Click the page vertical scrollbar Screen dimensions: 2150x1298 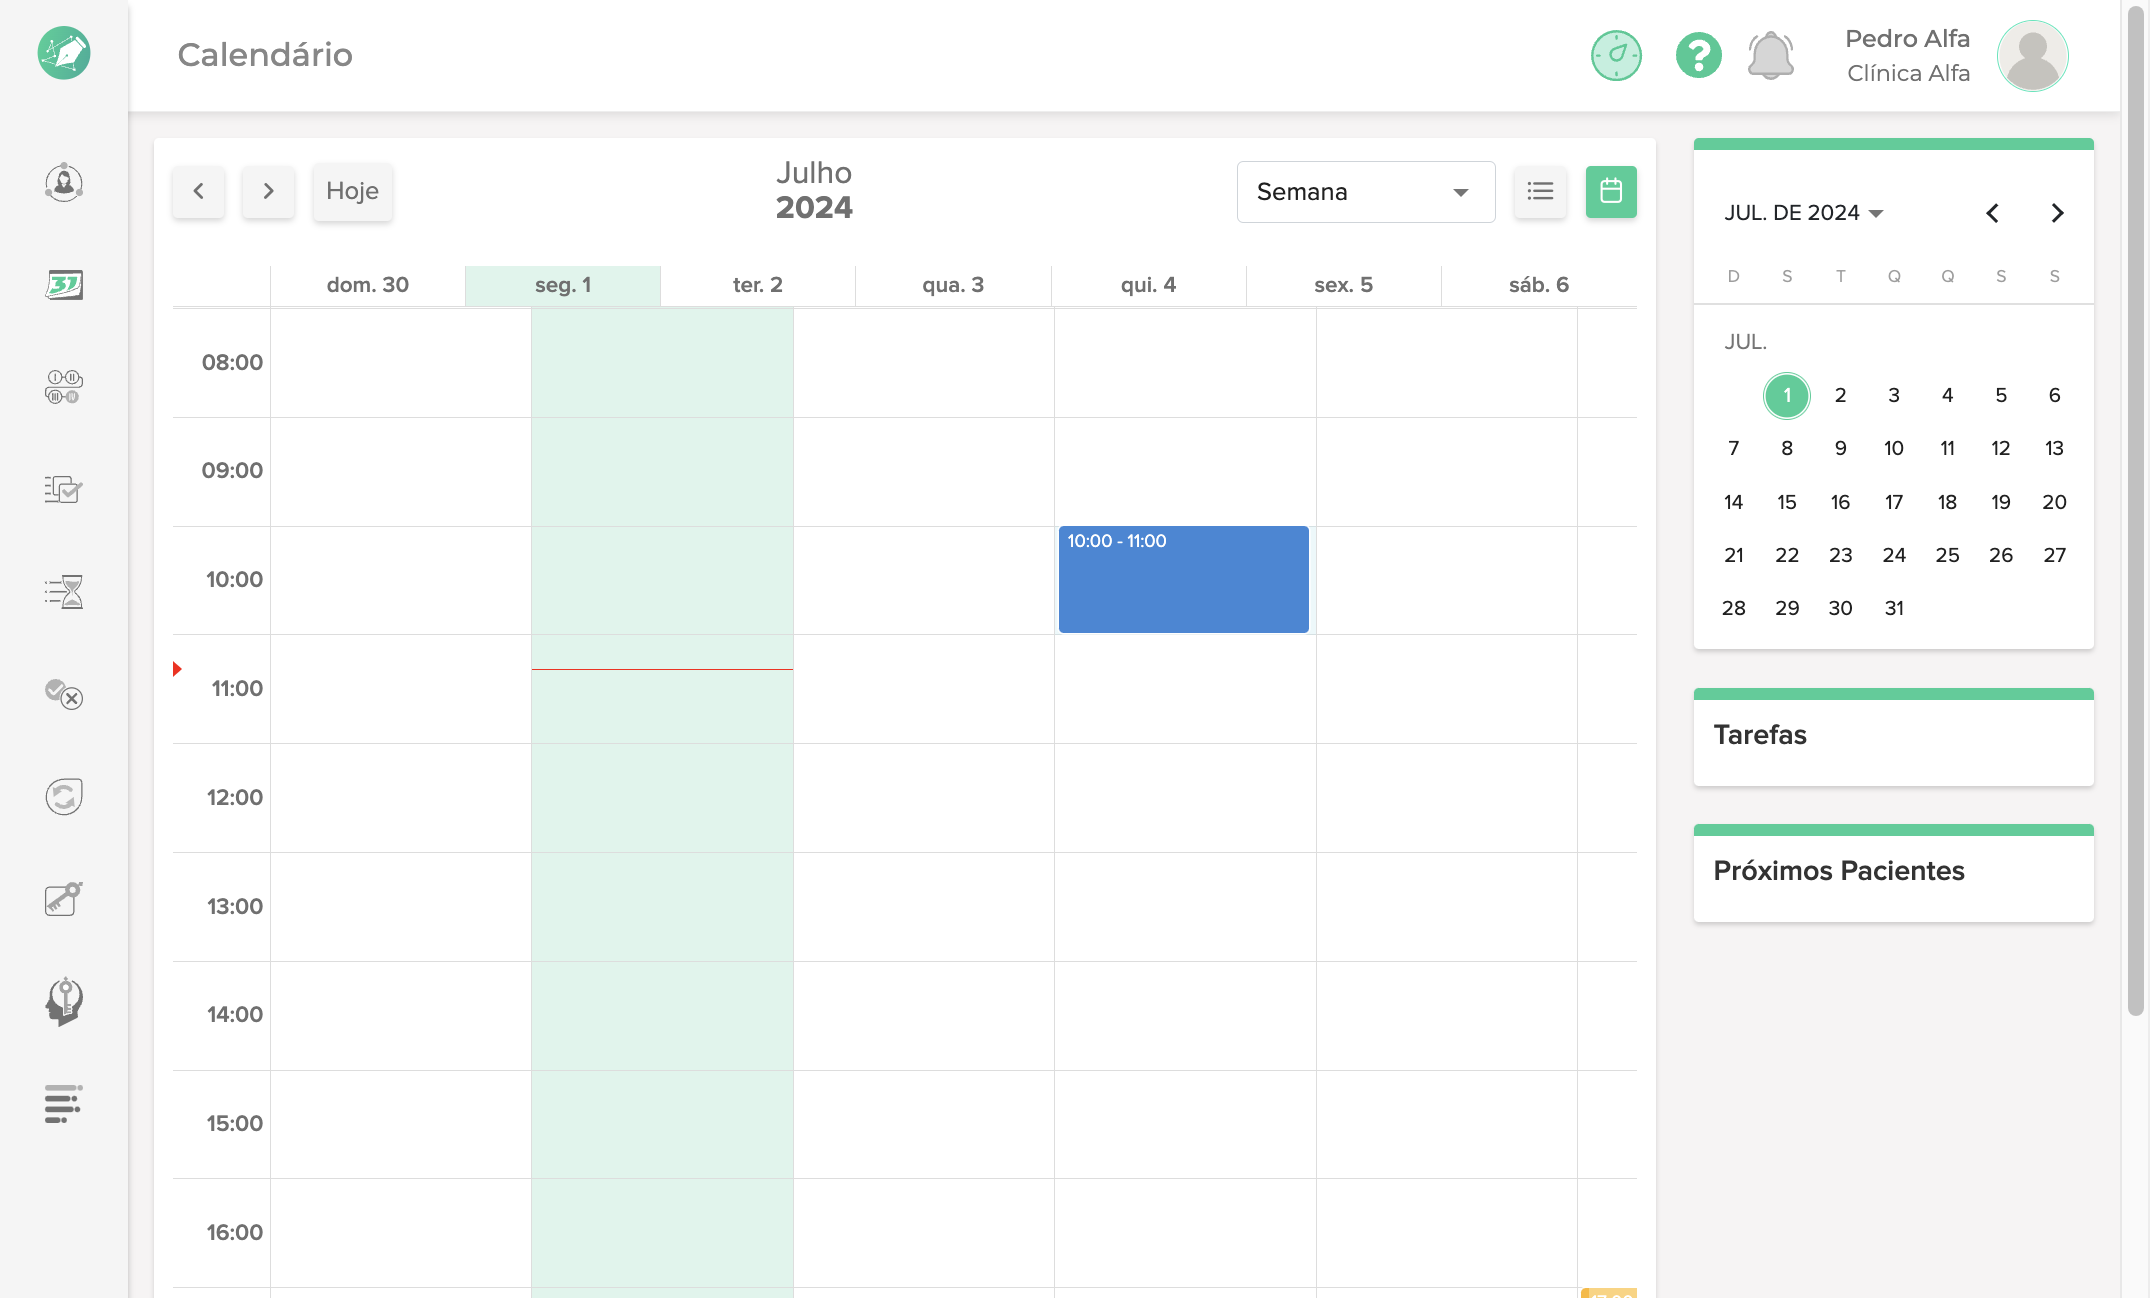(2136, 510)
